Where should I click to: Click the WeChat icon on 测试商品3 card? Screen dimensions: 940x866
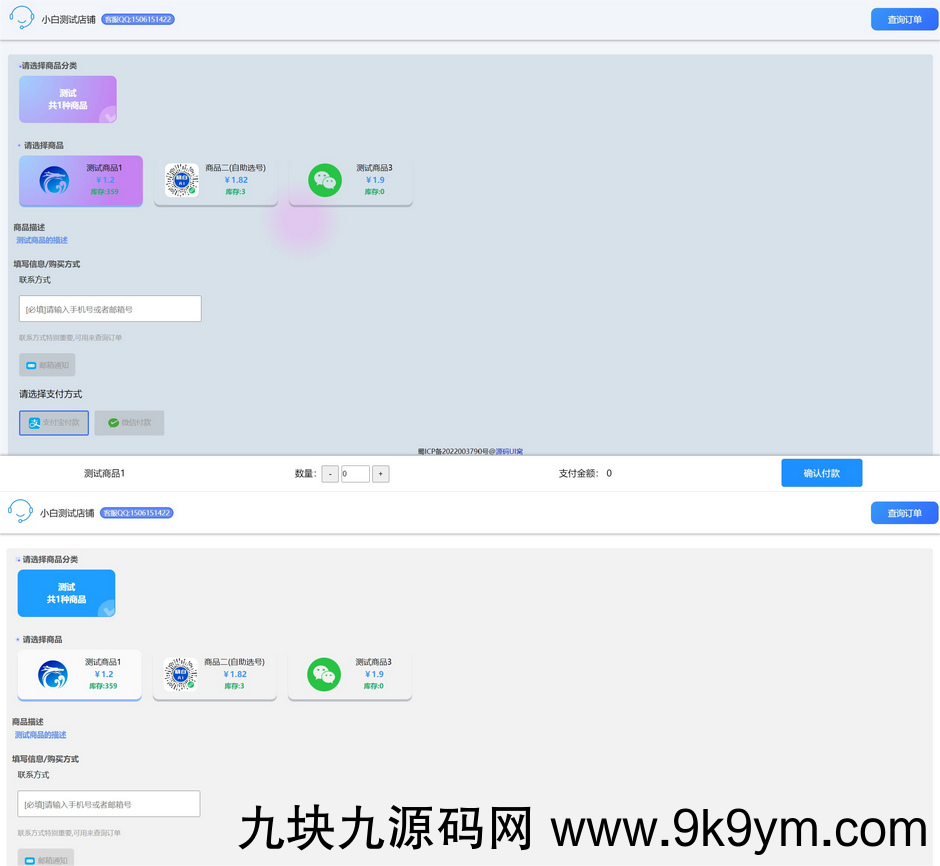click(325, 181)
